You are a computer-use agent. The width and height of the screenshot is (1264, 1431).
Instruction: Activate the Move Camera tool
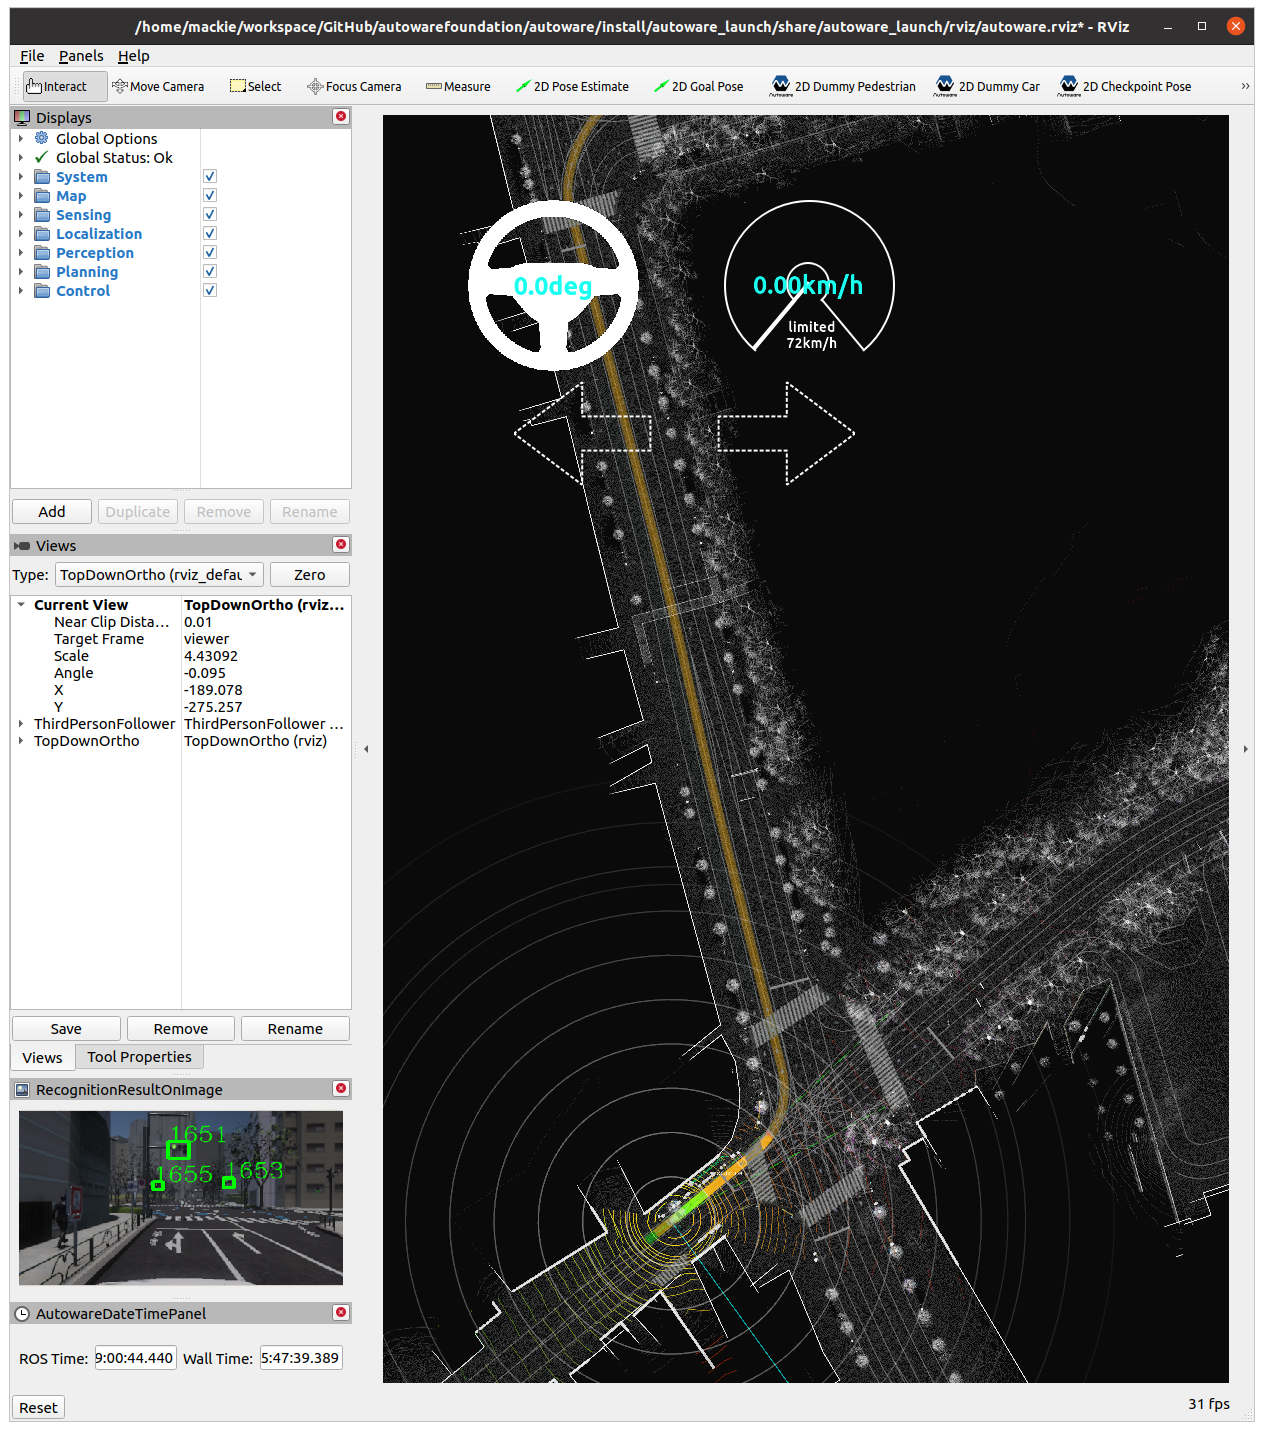coord(158,87)
